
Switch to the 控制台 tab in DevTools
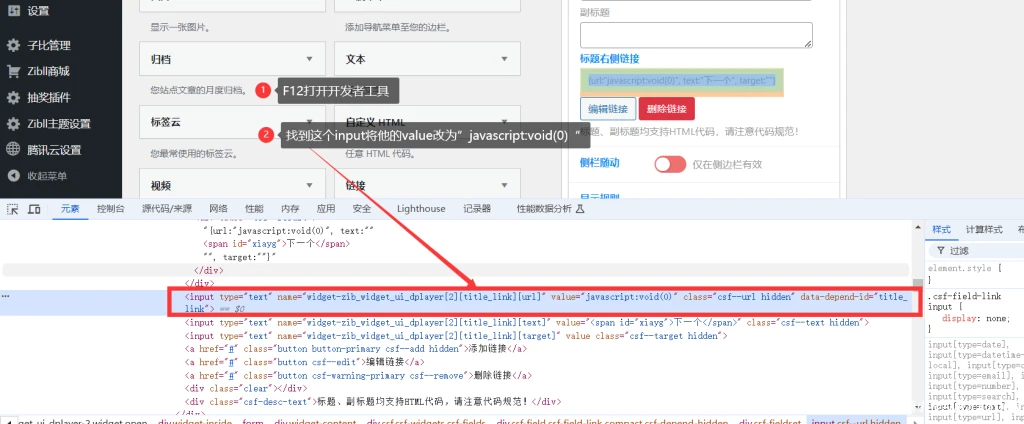point(111,209)
